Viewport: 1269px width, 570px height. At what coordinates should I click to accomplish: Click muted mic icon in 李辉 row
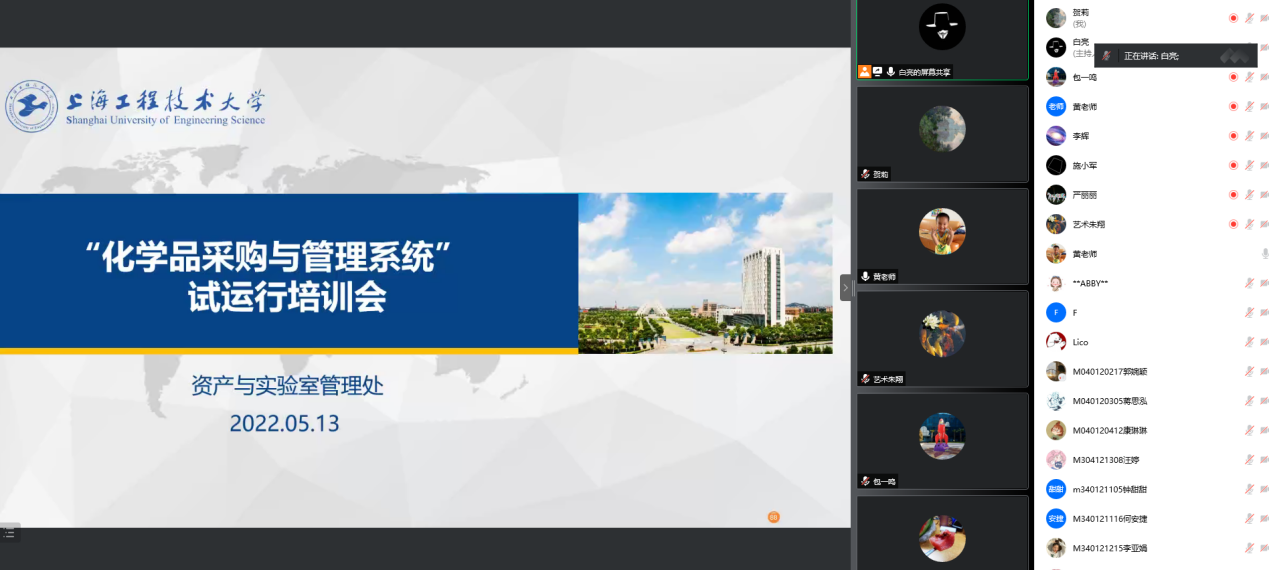(1249, 136)
